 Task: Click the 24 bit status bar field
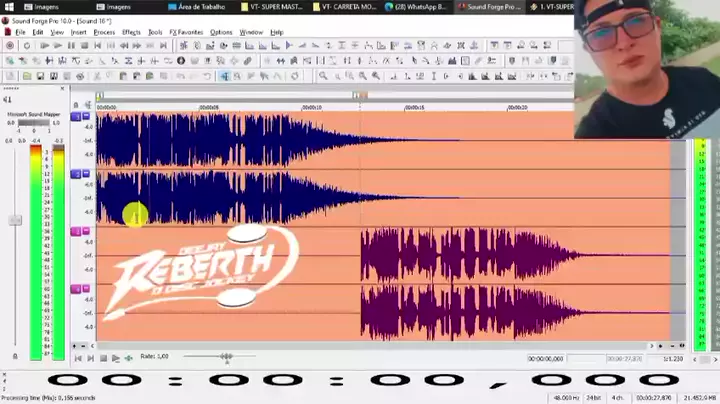[x=593, y=398]
